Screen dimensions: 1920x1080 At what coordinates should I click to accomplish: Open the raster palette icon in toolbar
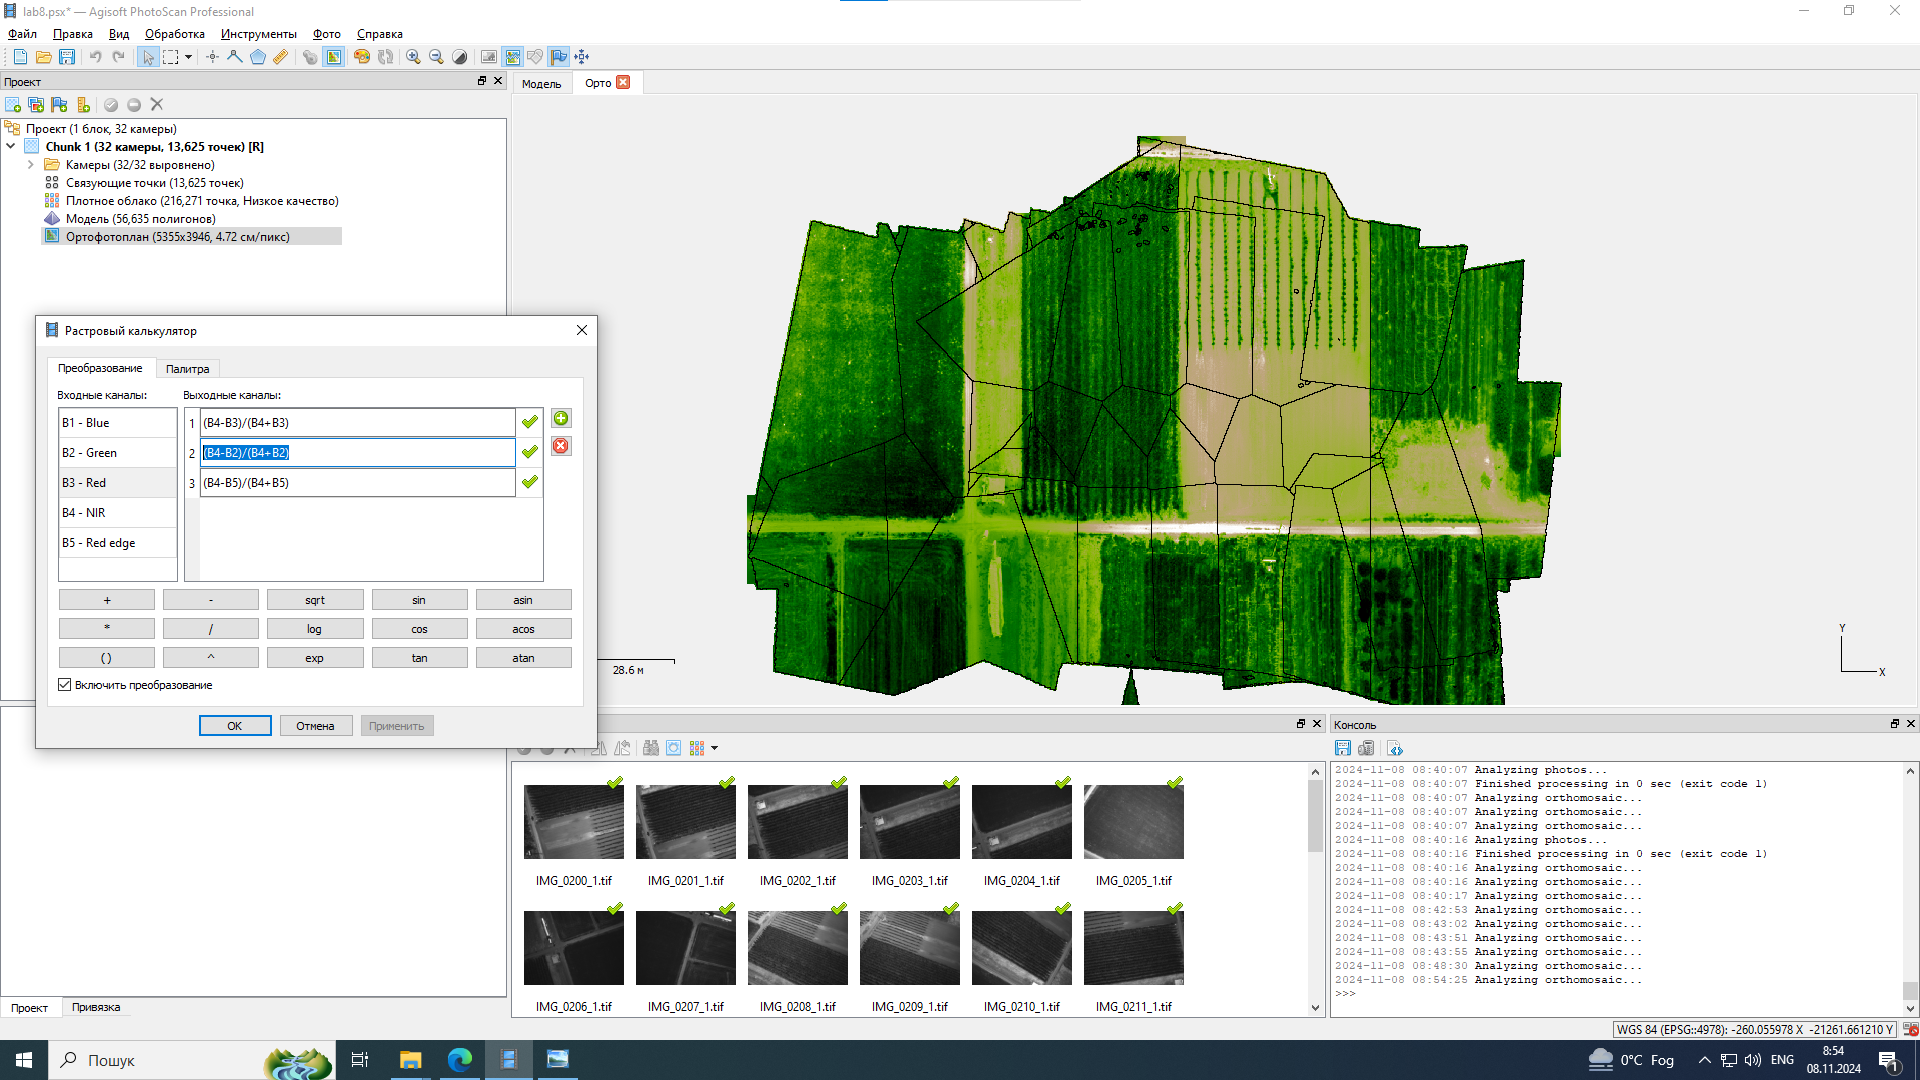(x=362, y=57)
